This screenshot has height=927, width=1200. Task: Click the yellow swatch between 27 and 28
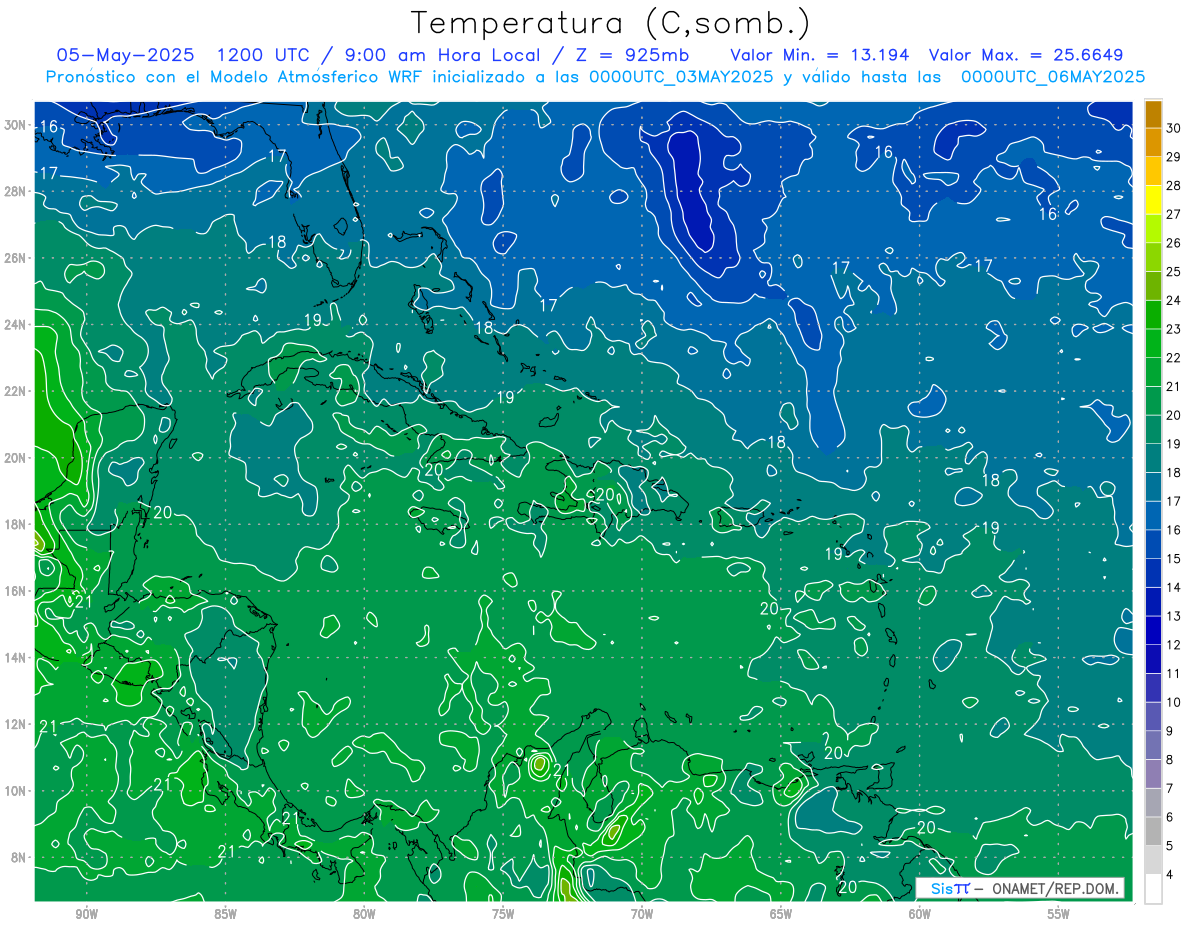pyautogui.click(x=1153, y=201)
